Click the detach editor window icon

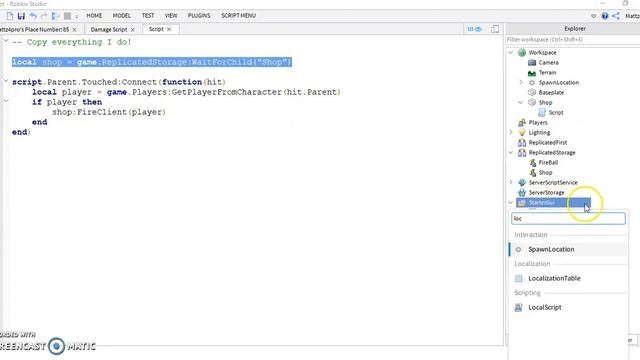point(495,29)
